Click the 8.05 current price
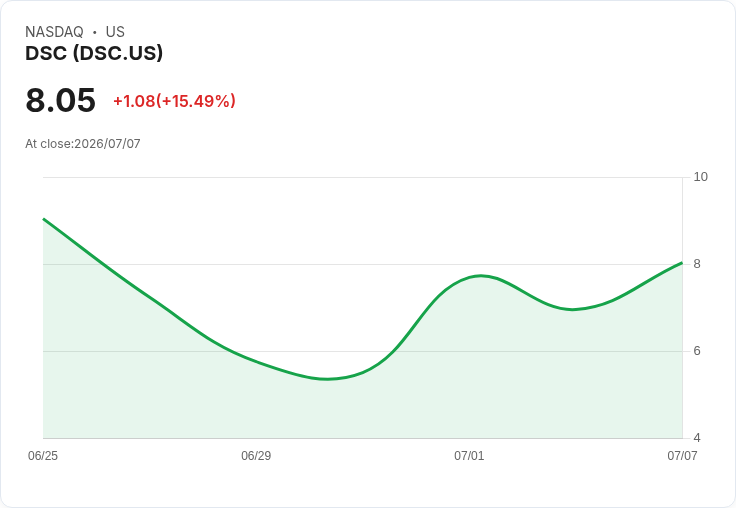Screen dimensions: 736x508 tap(61, 100)
